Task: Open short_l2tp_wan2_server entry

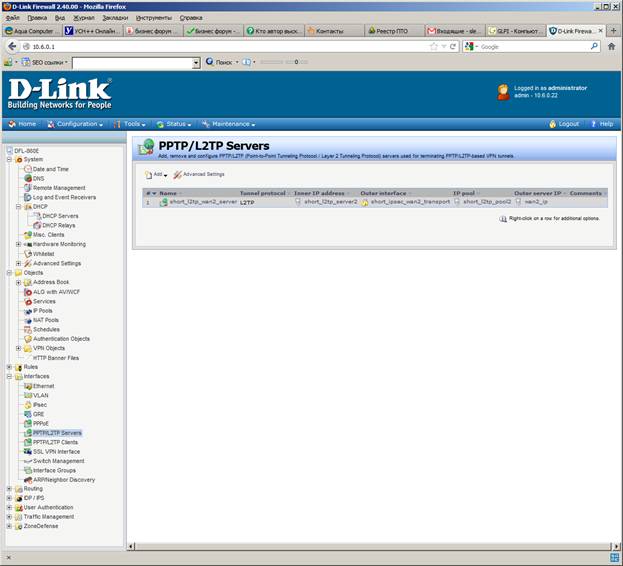Action: tap(203, 202)
